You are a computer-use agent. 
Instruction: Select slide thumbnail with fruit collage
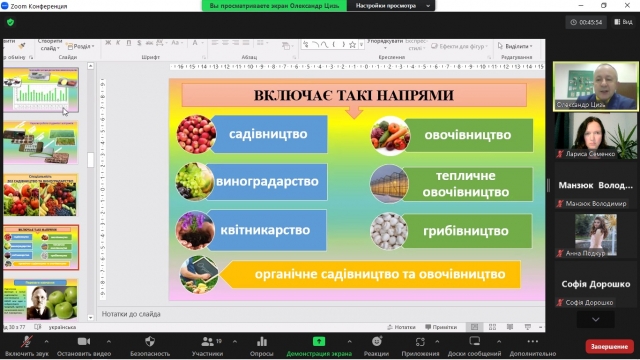pyautogui.click(x=41, y=195)
